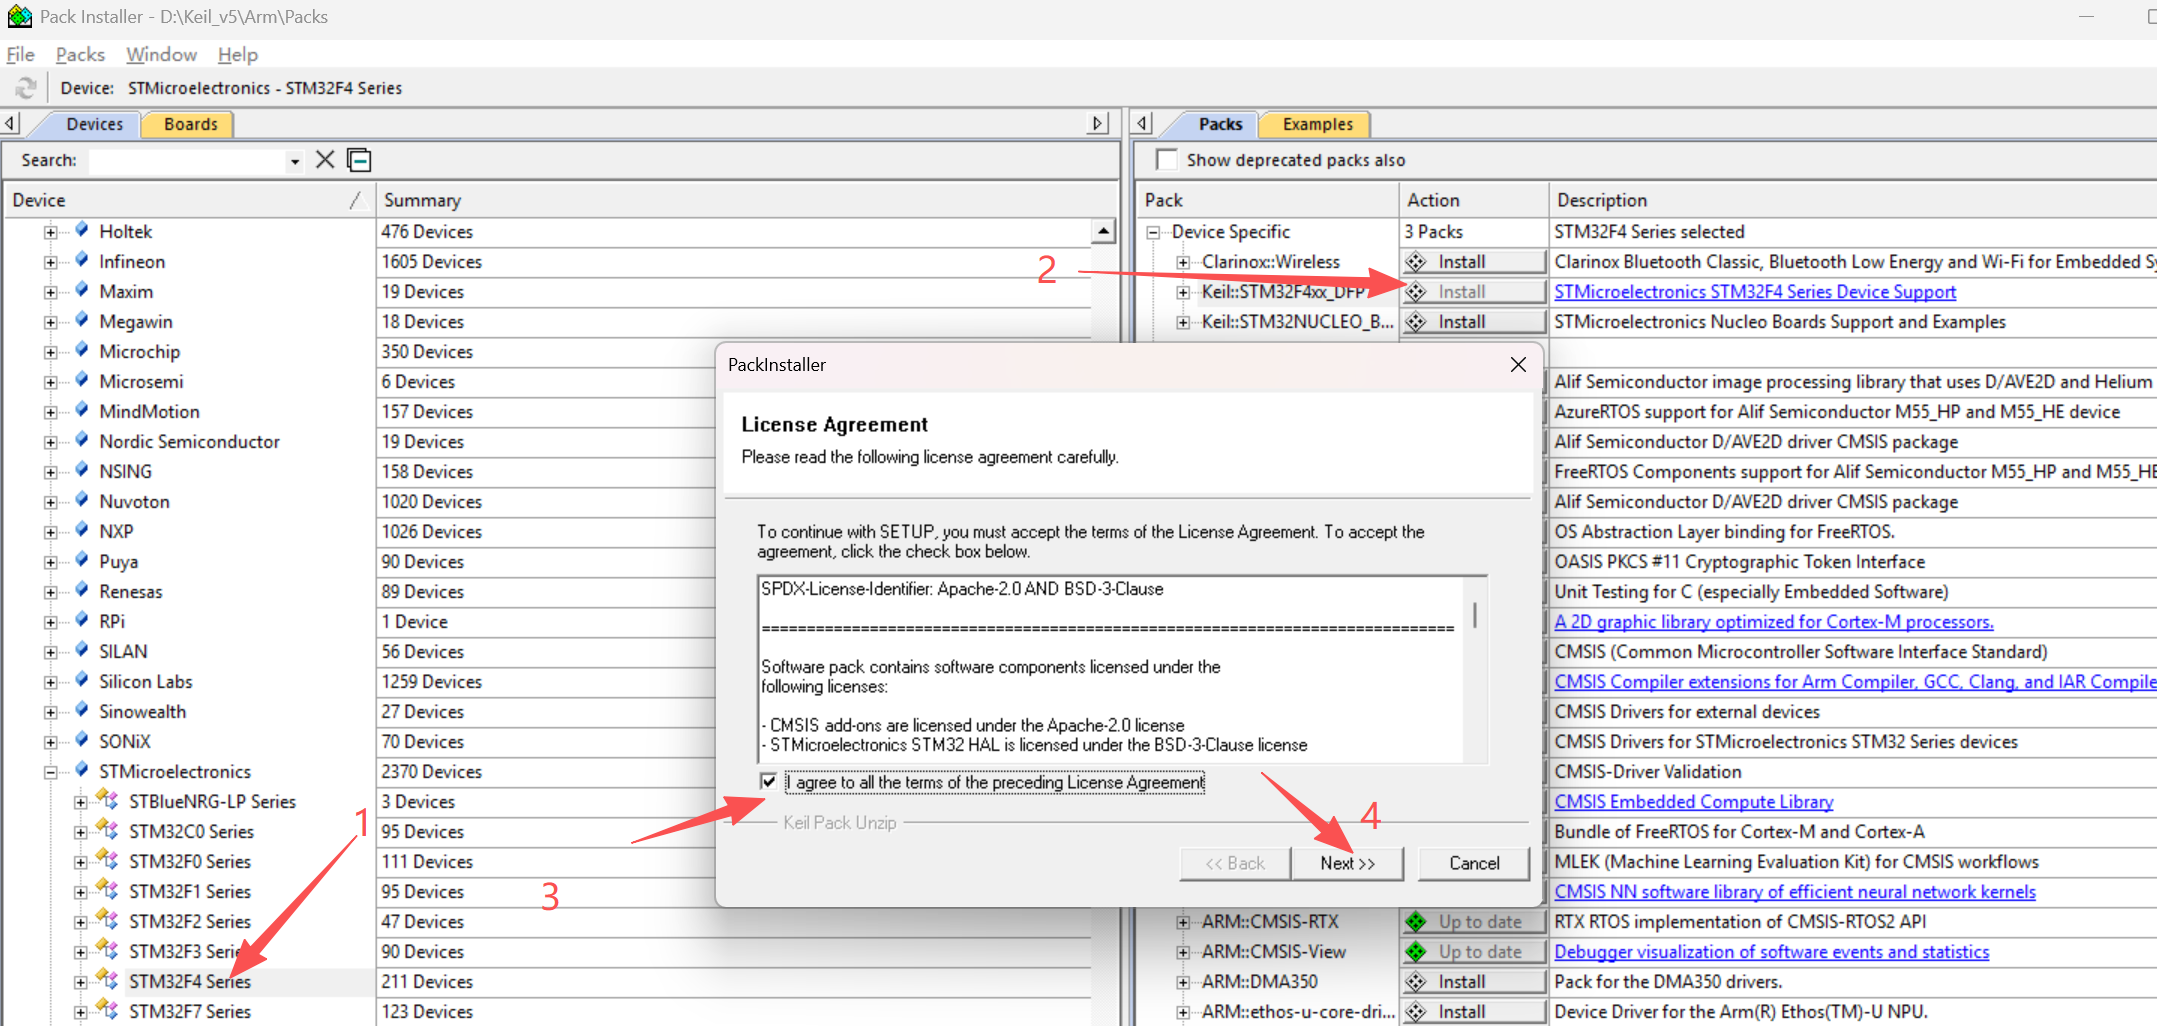Select the Packs tab
This screenshot has width=2157, height=1026.
coord(1220,124)
